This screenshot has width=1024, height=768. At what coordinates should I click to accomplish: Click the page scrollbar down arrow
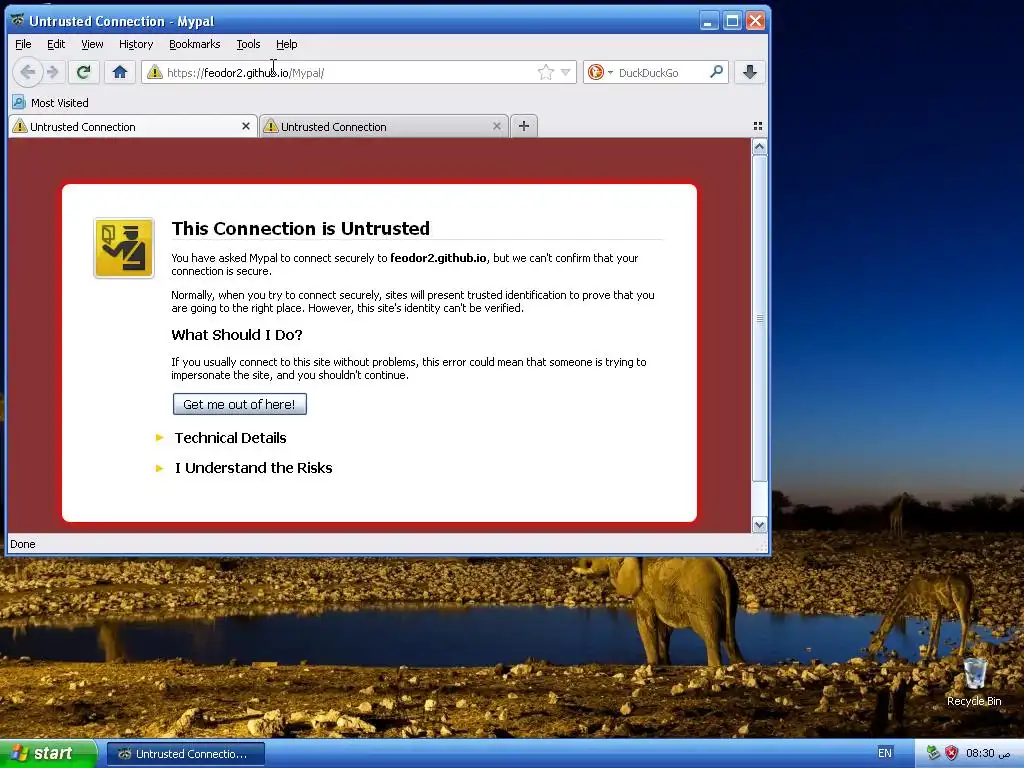click(759, 524)
